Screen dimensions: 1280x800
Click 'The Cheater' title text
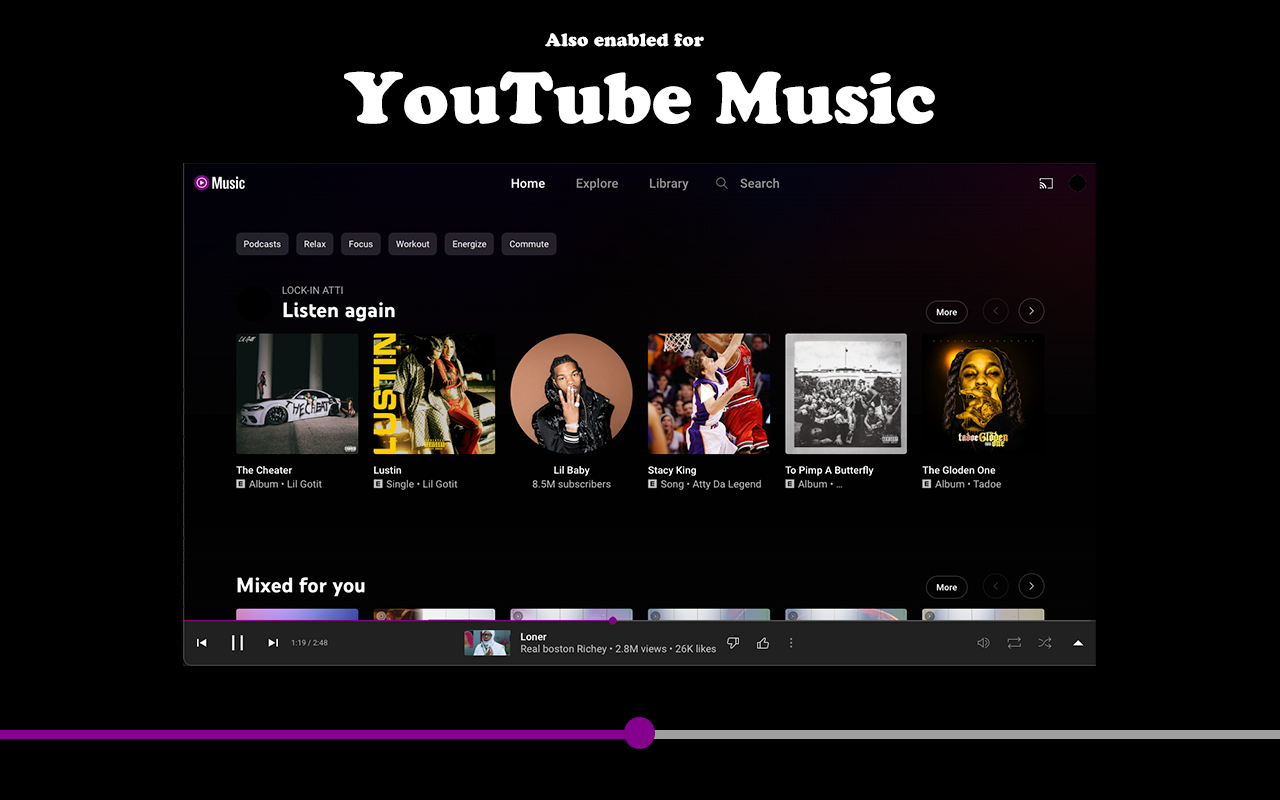(x=264, y=470)
